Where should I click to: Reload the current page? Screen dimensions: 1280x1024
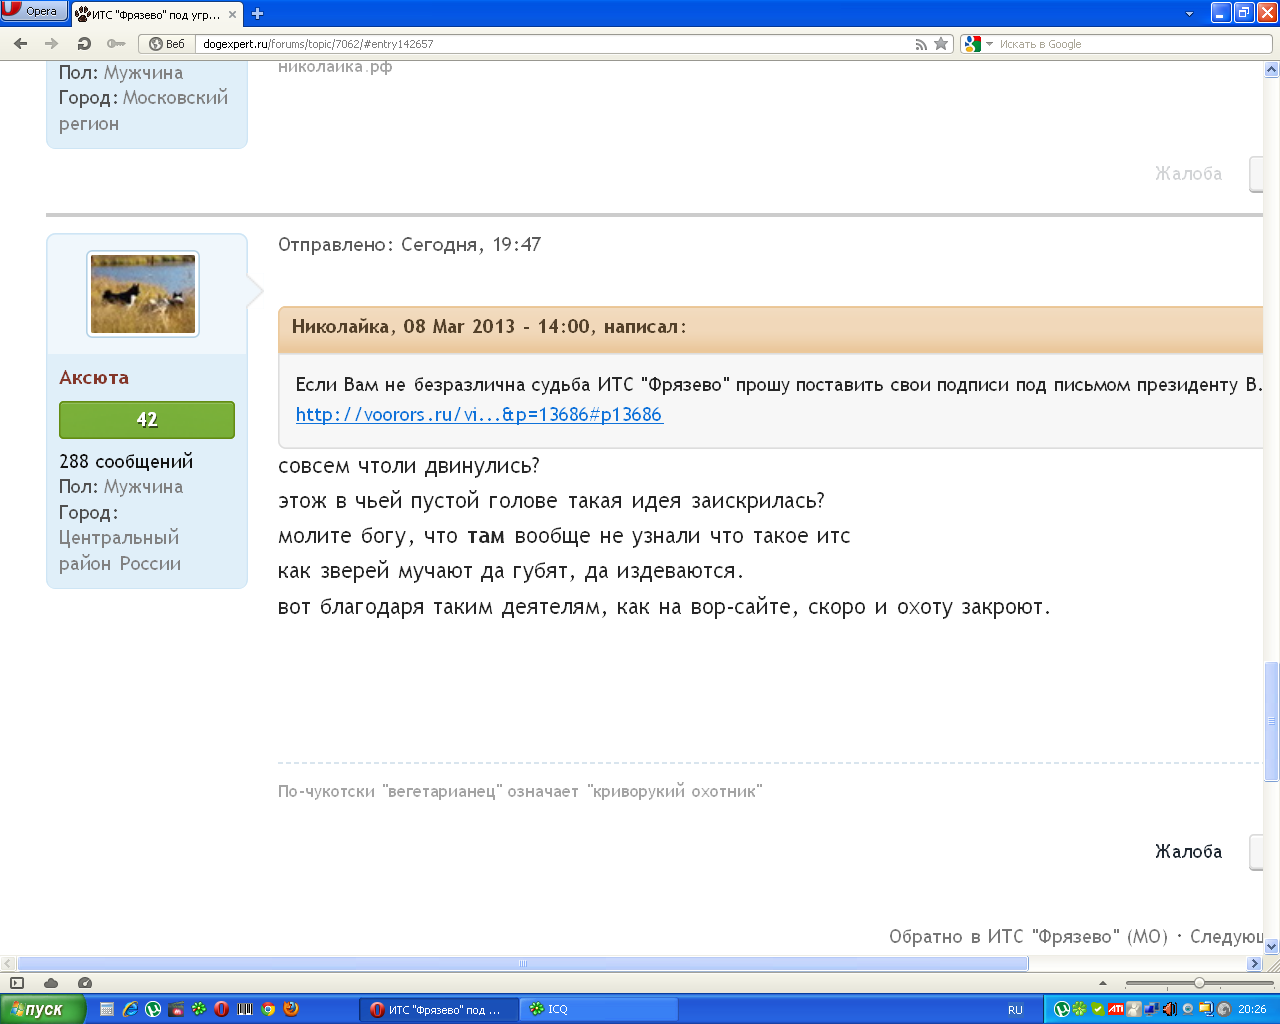(84, 44)
